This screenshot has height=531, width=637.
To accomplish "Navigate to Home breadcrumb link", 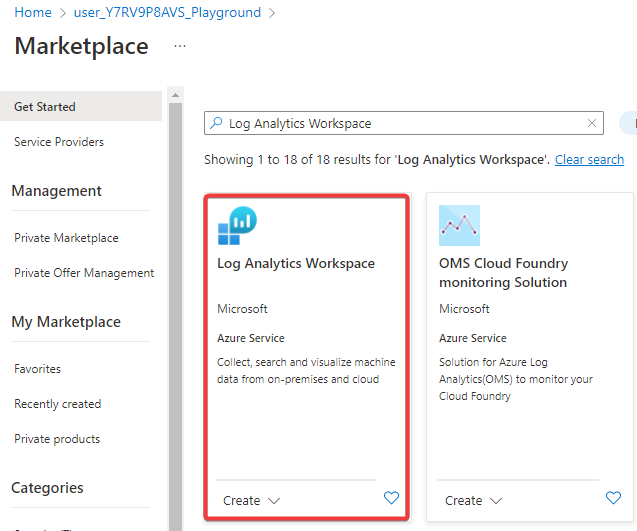I will [33, 13].
